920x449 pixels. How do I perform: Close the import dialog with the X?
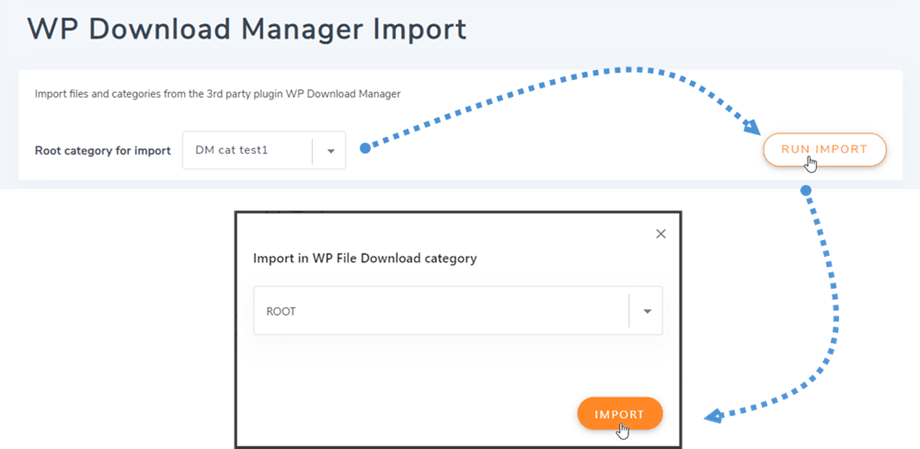coord(660,234)
